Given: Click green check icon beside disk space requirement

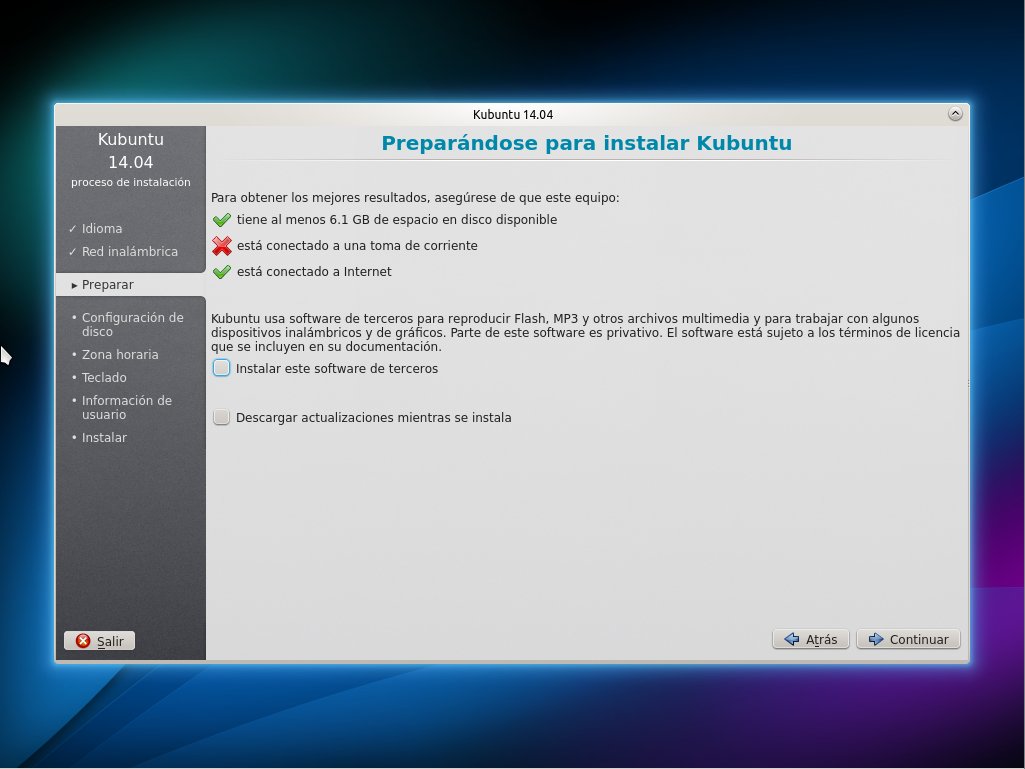Looking at the screenshot, I should [x=222, y=220].
